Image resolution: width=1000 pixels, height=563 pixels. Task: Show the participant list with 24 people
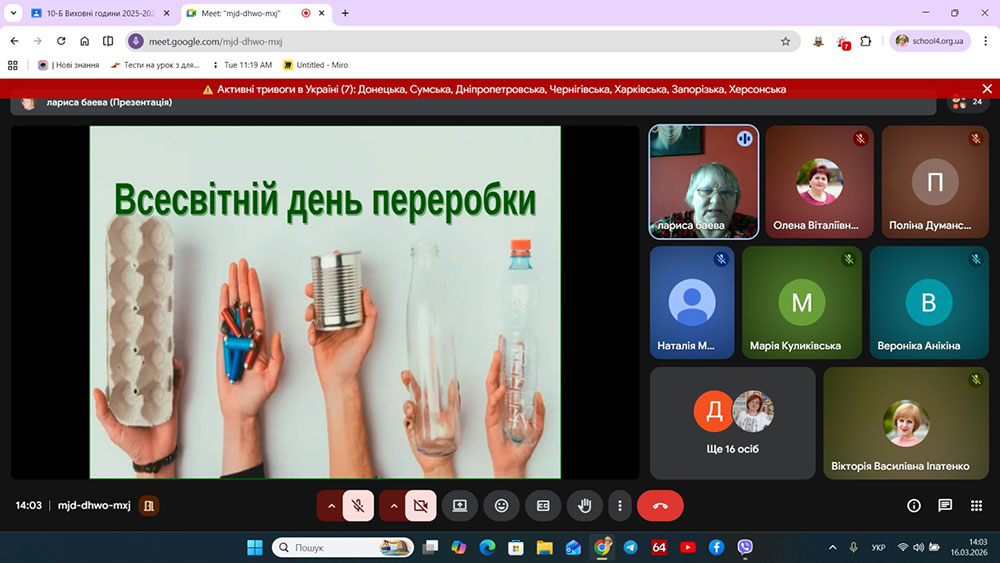968,102
